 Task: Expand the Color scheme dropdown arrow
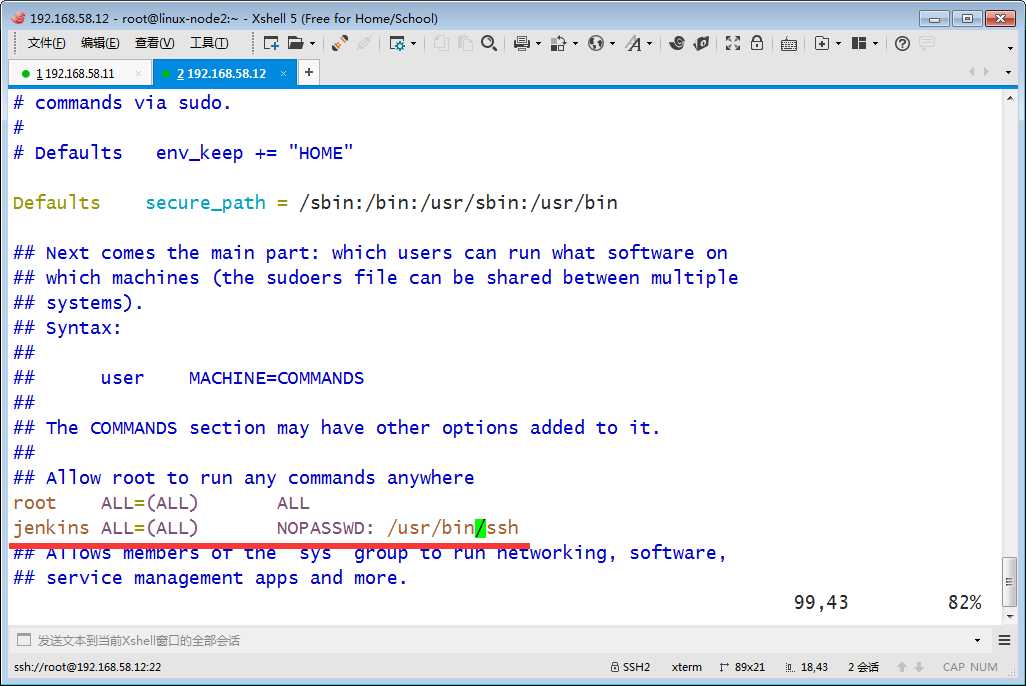(x=575, y=44)
